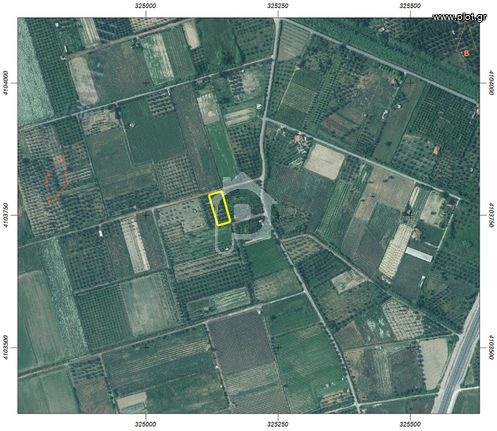Select the top 325500 coordinate label
This screenshot has height=431, width=497.
click(x=410, y=6)
